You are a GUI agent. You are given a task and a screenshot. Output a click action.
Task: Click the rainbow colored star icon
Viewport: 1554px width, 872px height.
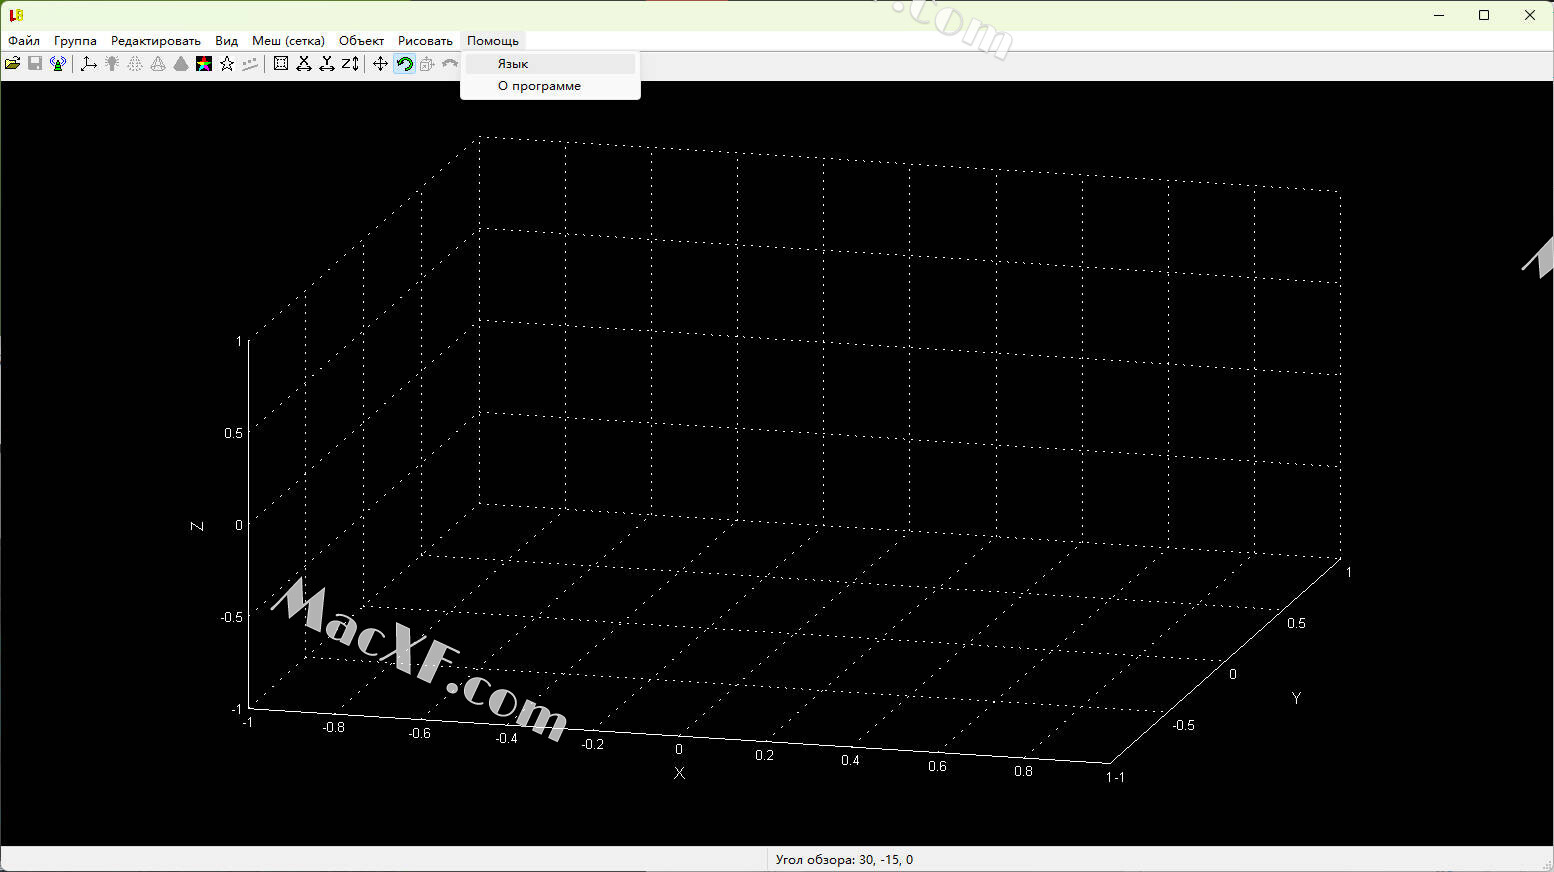point(204,64)
